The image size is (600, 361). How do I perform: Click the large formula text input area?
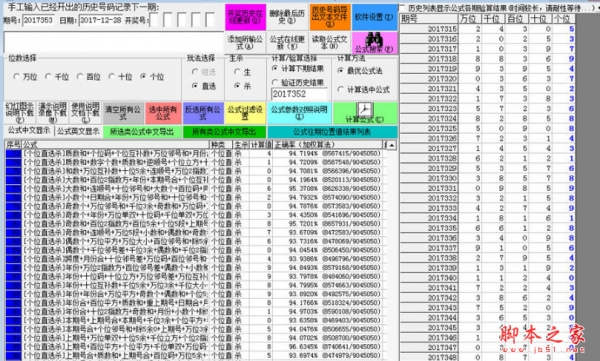click(x=114, y=42)
